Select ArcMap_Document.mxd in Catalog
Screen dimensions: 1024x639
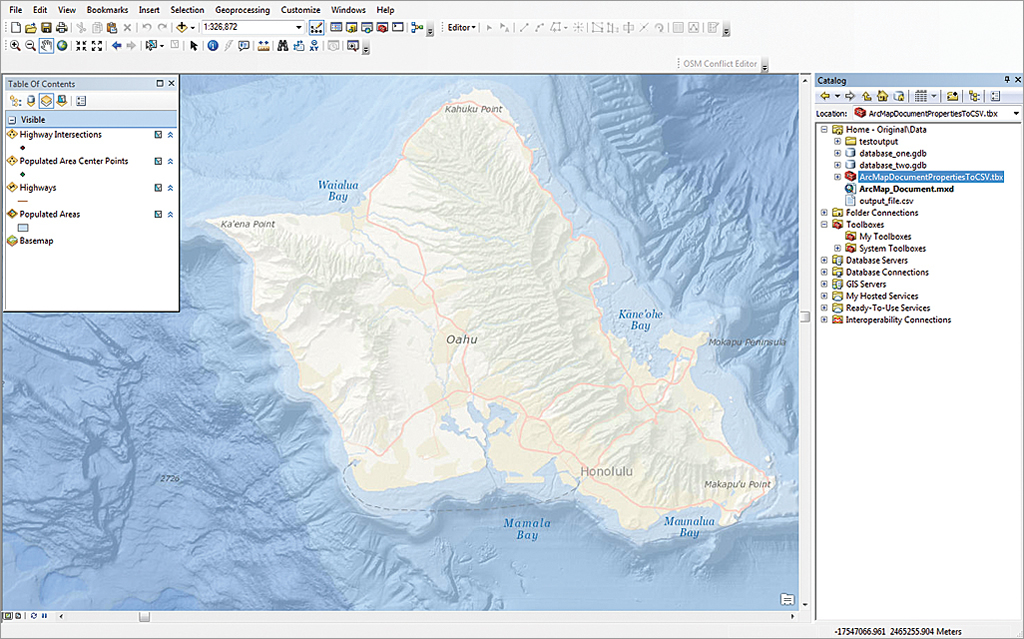tap(906, 189)
